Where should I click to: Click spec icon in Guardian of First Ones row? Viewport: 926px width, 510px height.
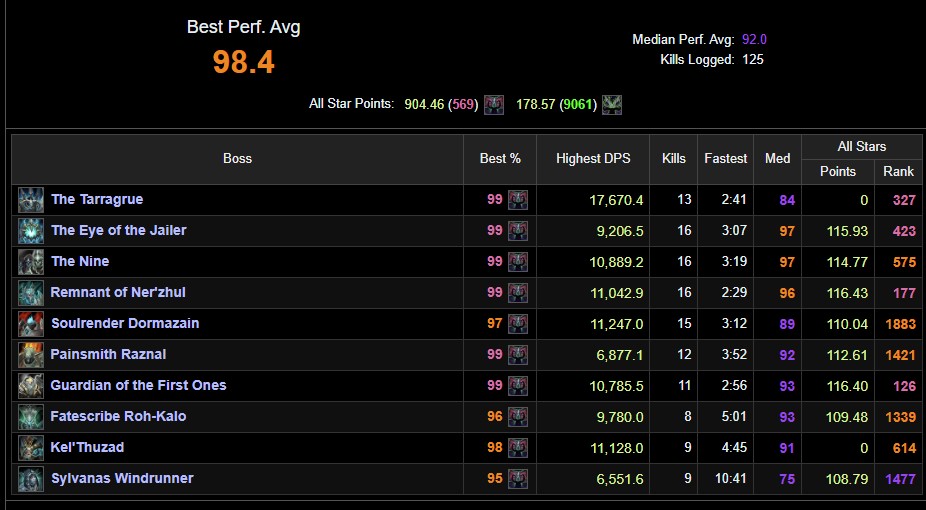[518, 386]
